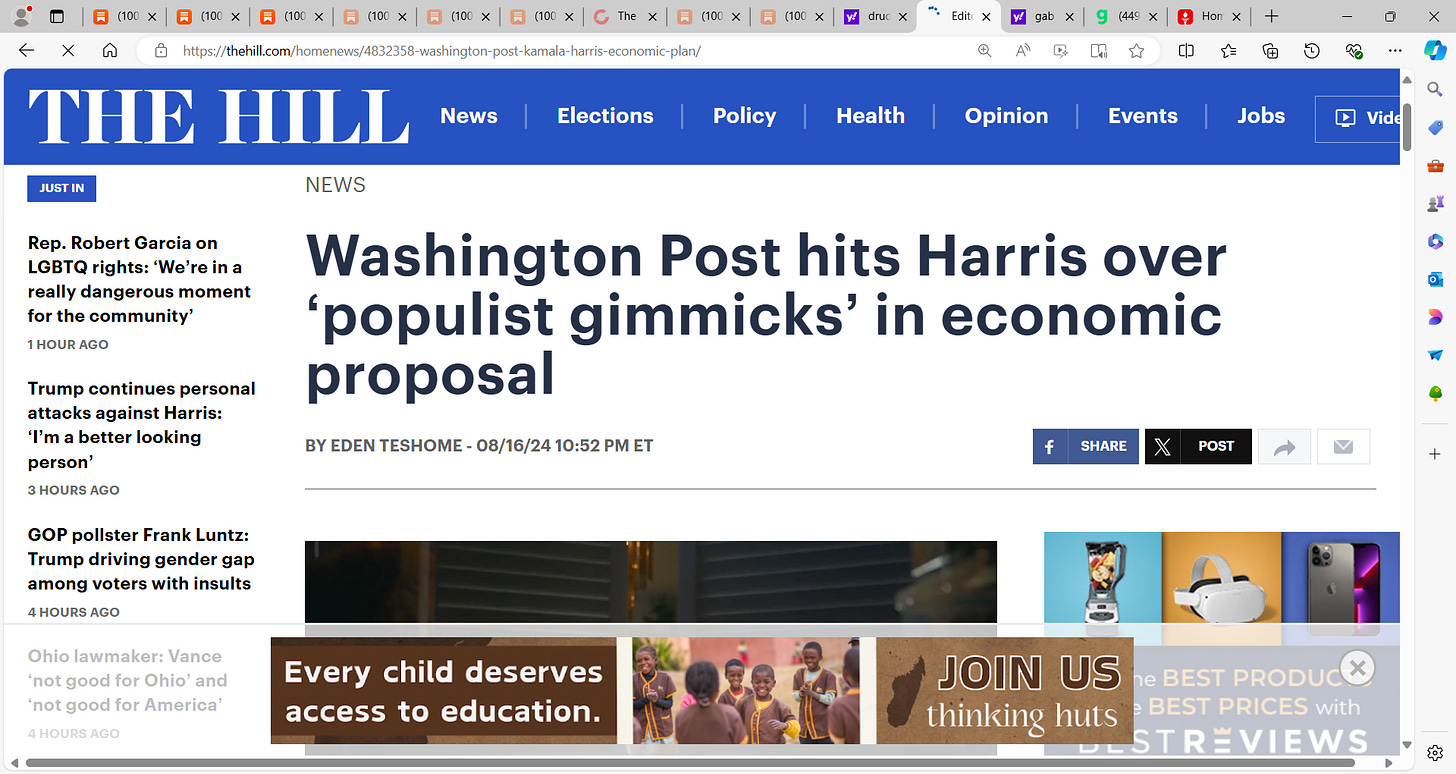
Task: Open the sidebar Tools briefcase icon
Action: click(x=1435, y=165)
